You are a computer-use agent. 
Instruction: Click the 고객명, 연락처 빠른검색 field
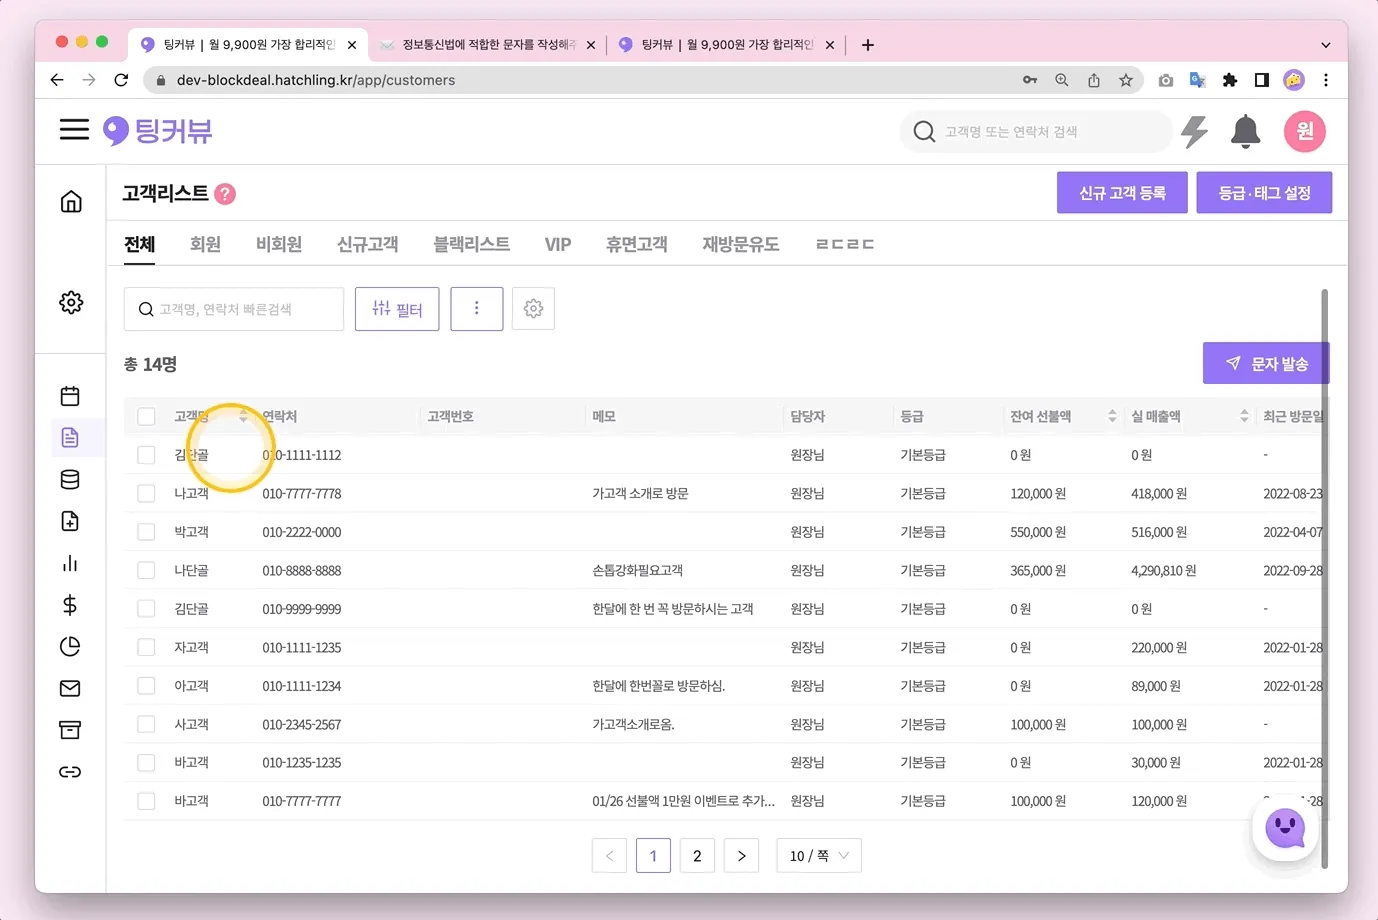(234, 309)
